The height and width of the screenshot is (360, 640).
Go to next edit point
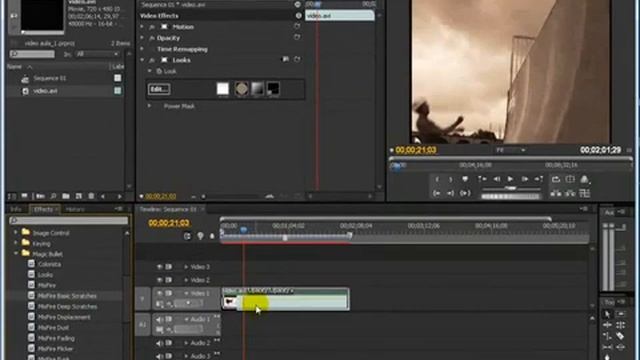click(539, 179)
